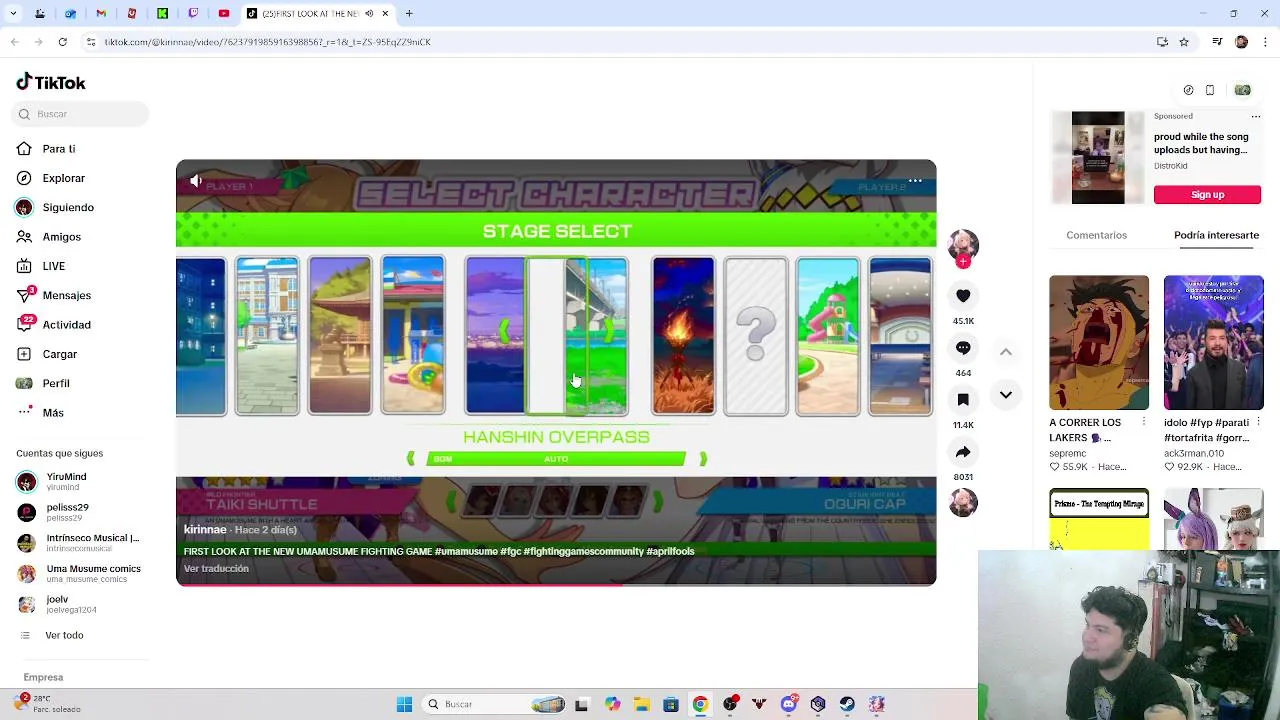View site information in address bar

[91, 42]
